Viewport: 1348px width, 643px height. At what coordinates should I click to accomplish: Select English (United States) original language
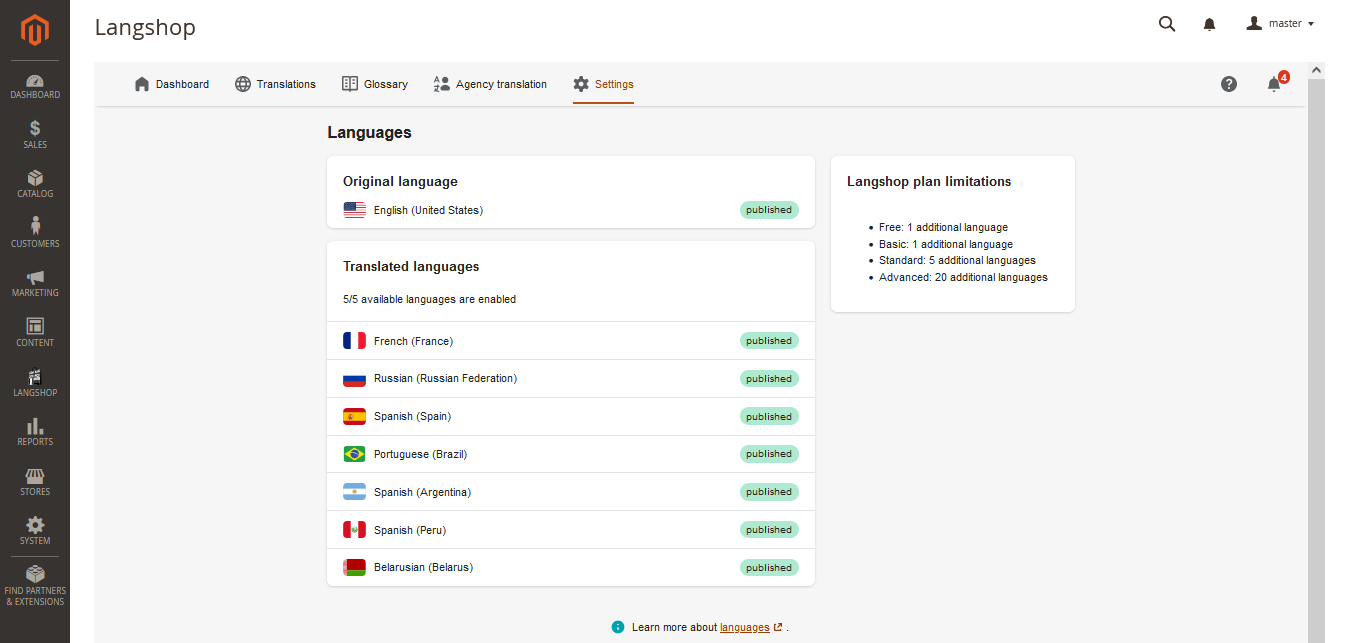(x=571, y=210)
